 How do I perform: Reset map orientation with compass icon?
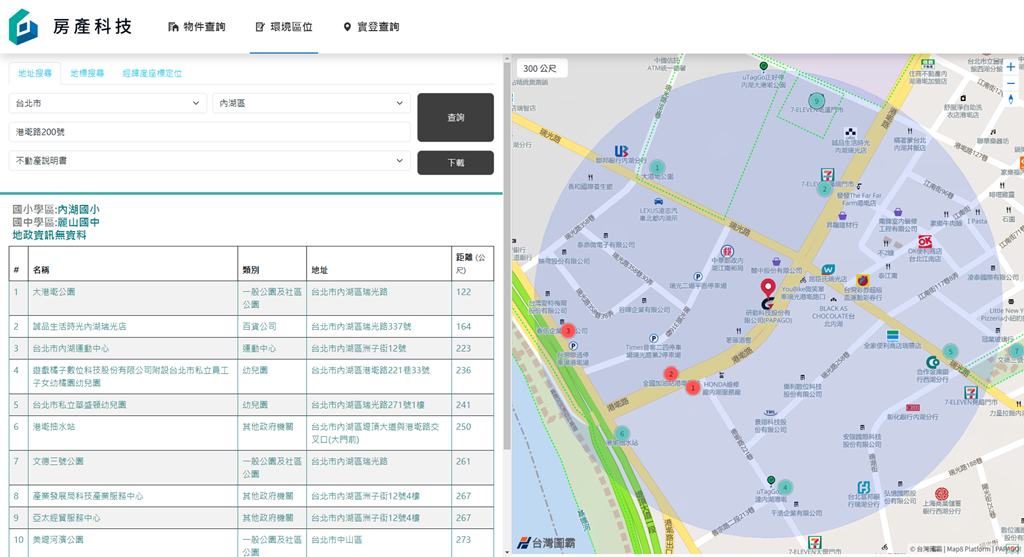pos(1010,99)
